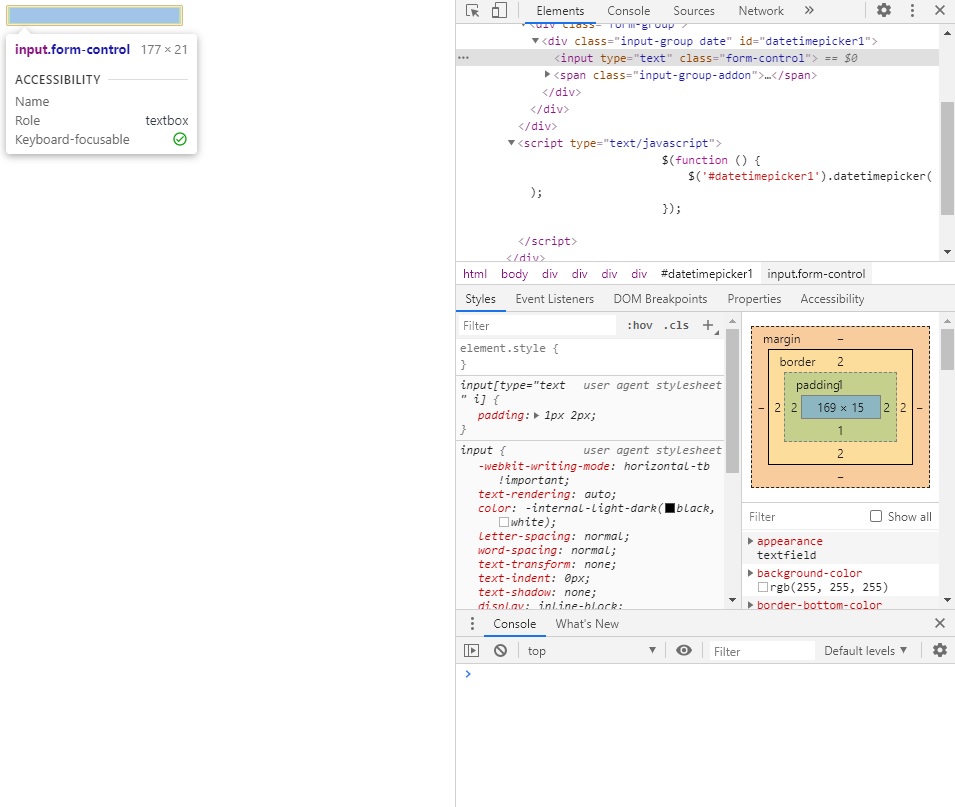Toggle the .cls class editor button
The width and height of the screenshot is (955, 807).
pos(676,325)
